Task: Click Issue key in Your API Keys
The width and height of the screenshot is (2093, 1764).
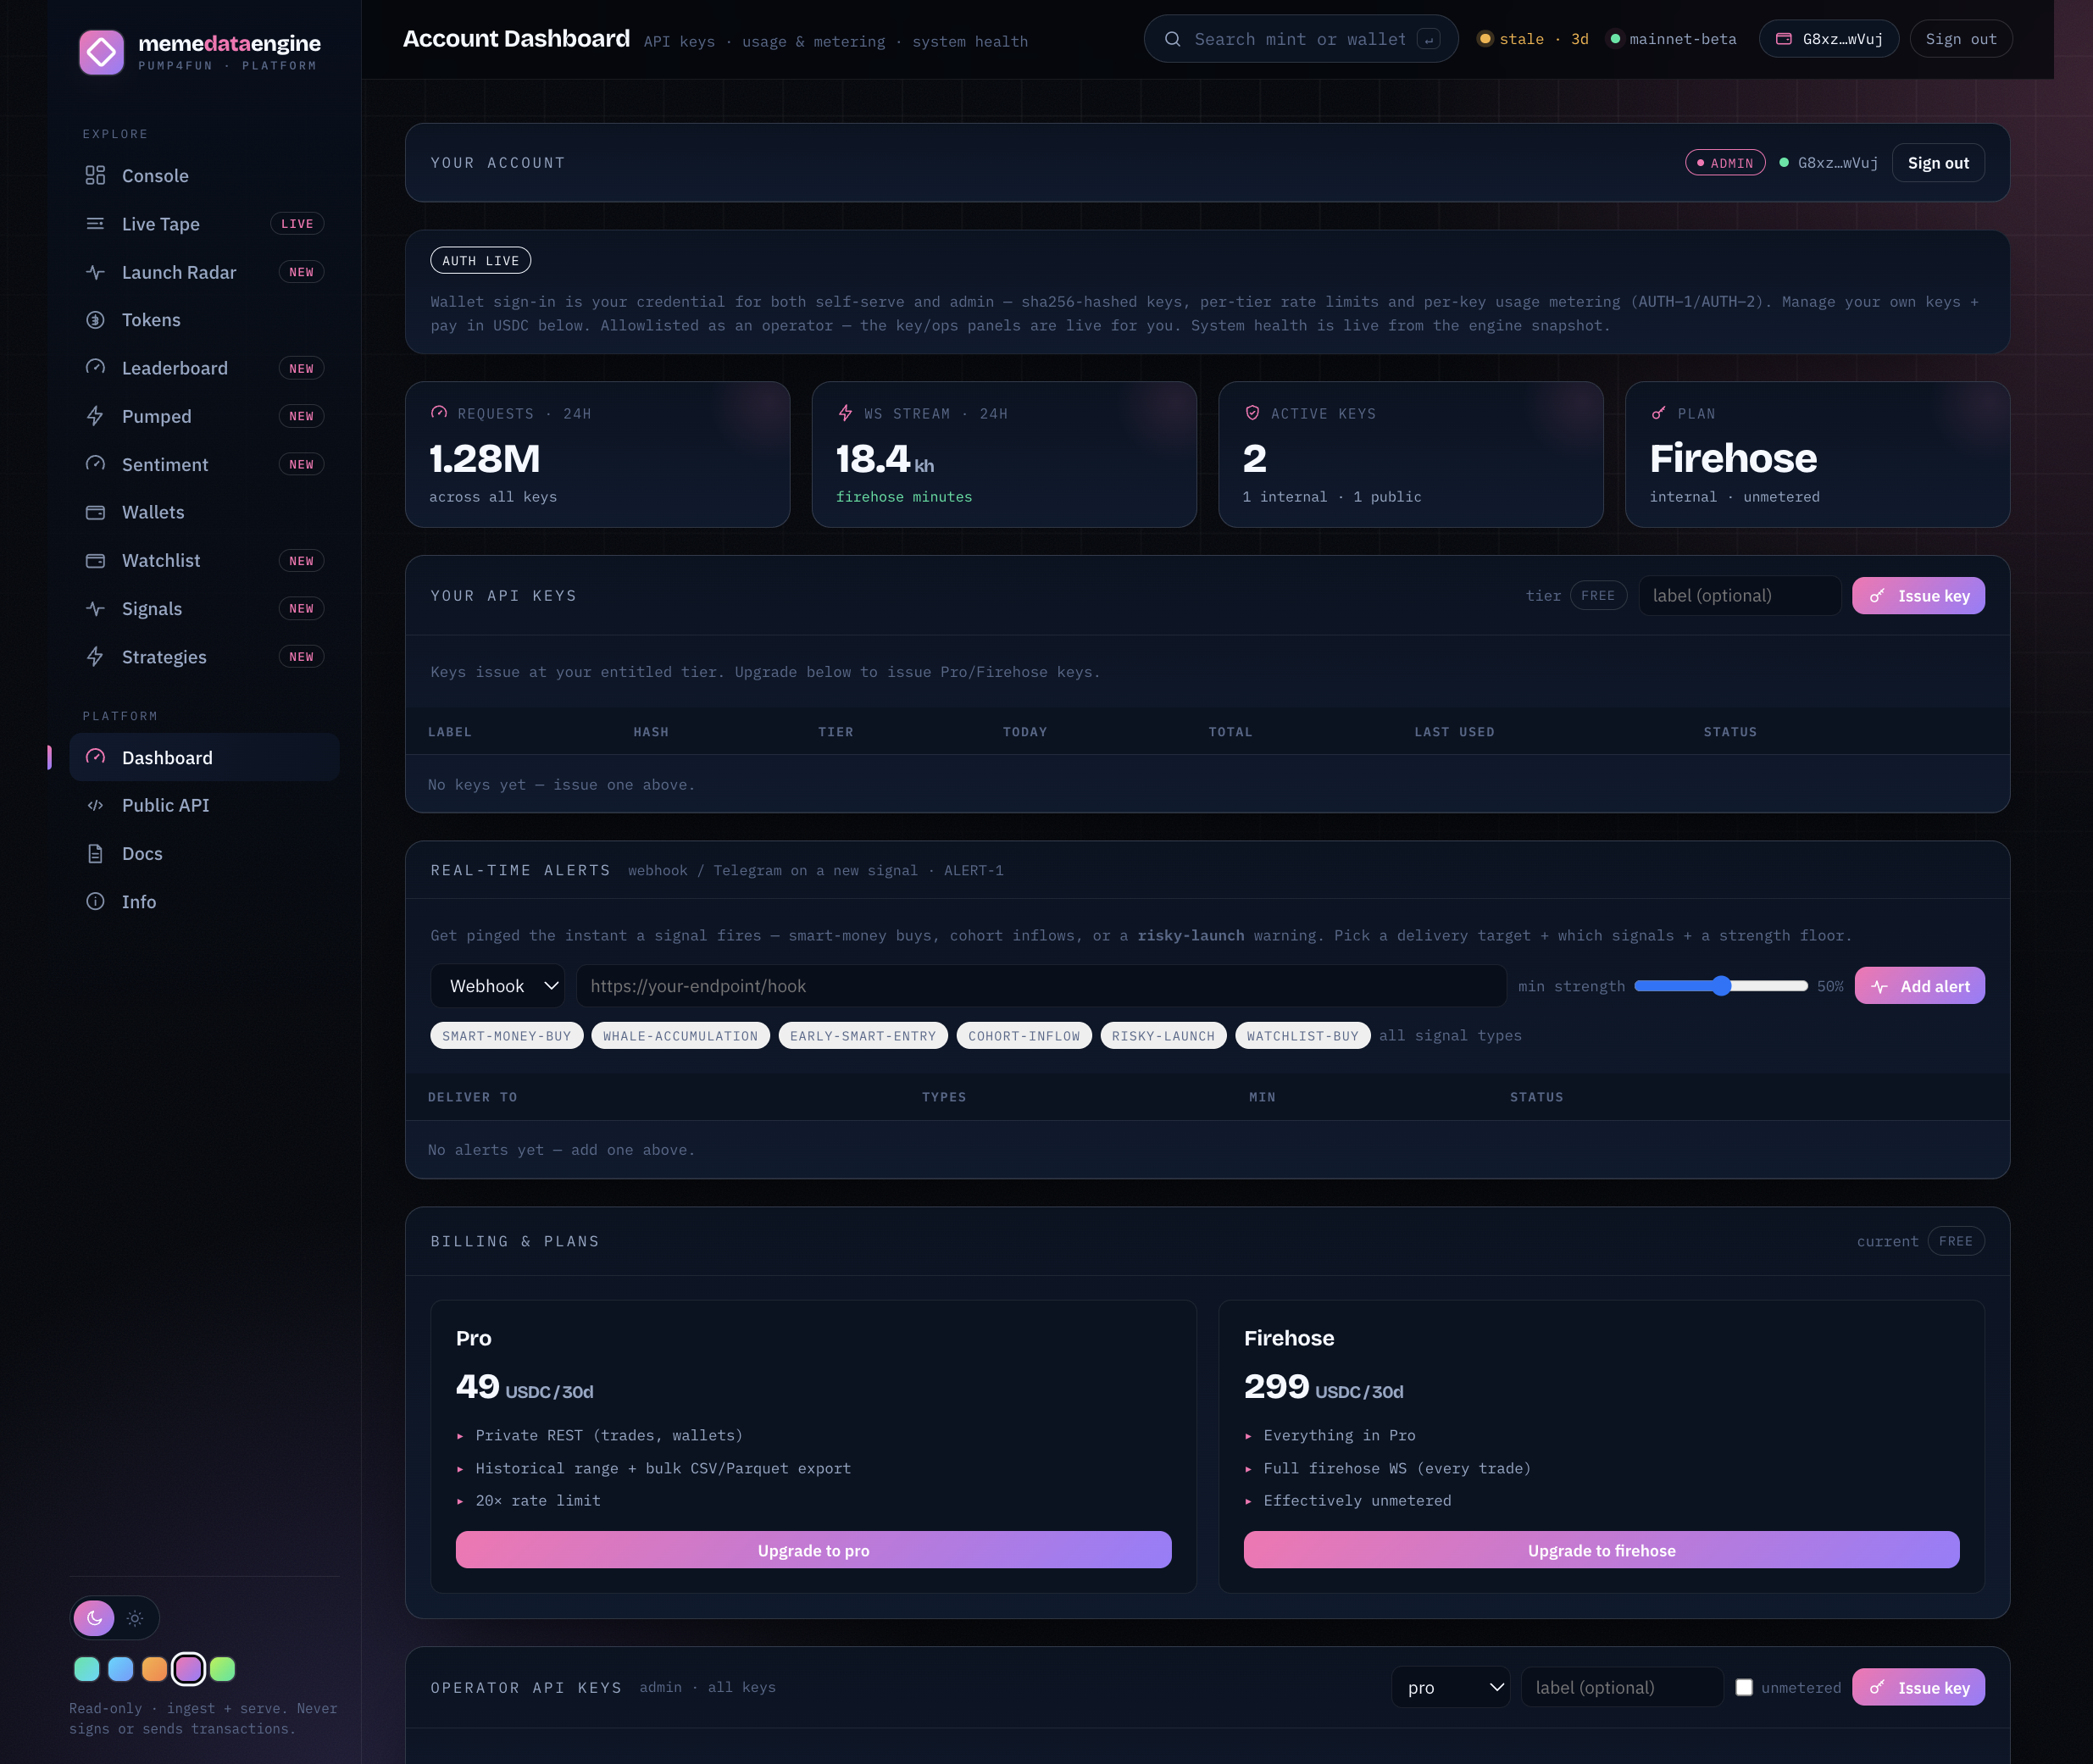Action: click(x=1918, y=596)
